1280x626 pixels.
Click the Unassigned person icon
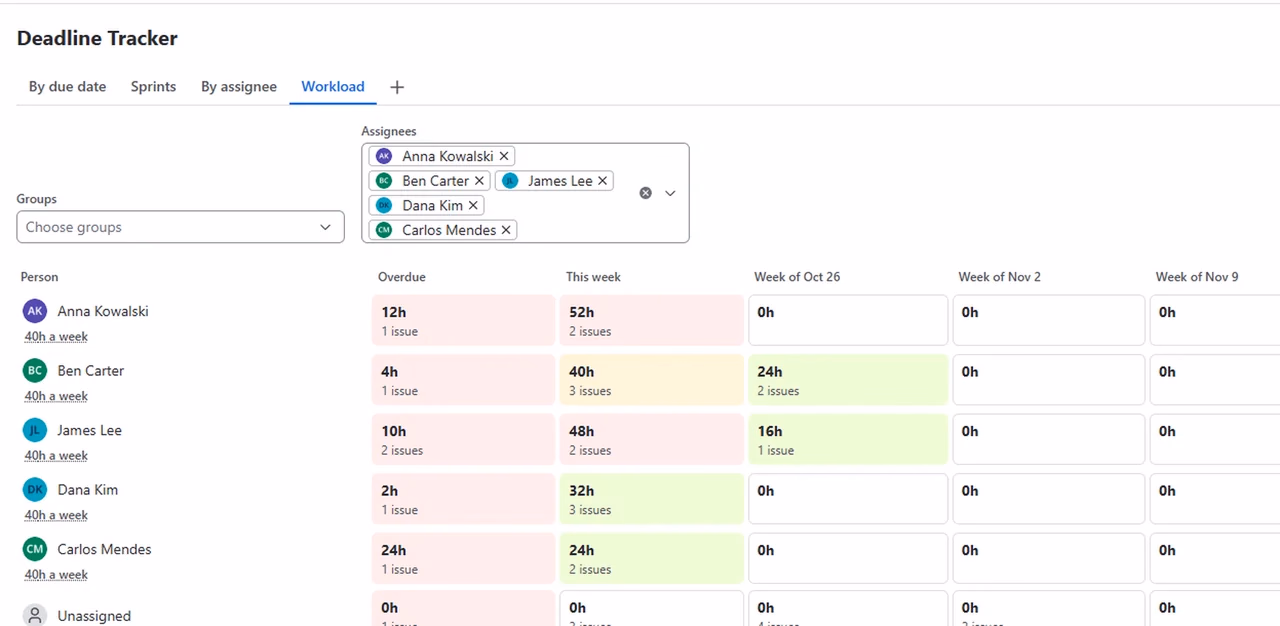[x=35, y=615]
